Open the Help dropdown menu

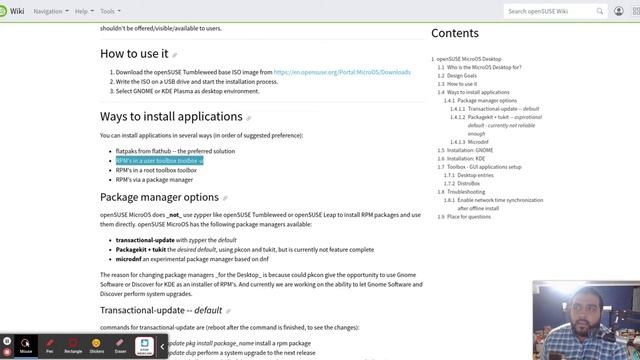(x=84, y=11)
